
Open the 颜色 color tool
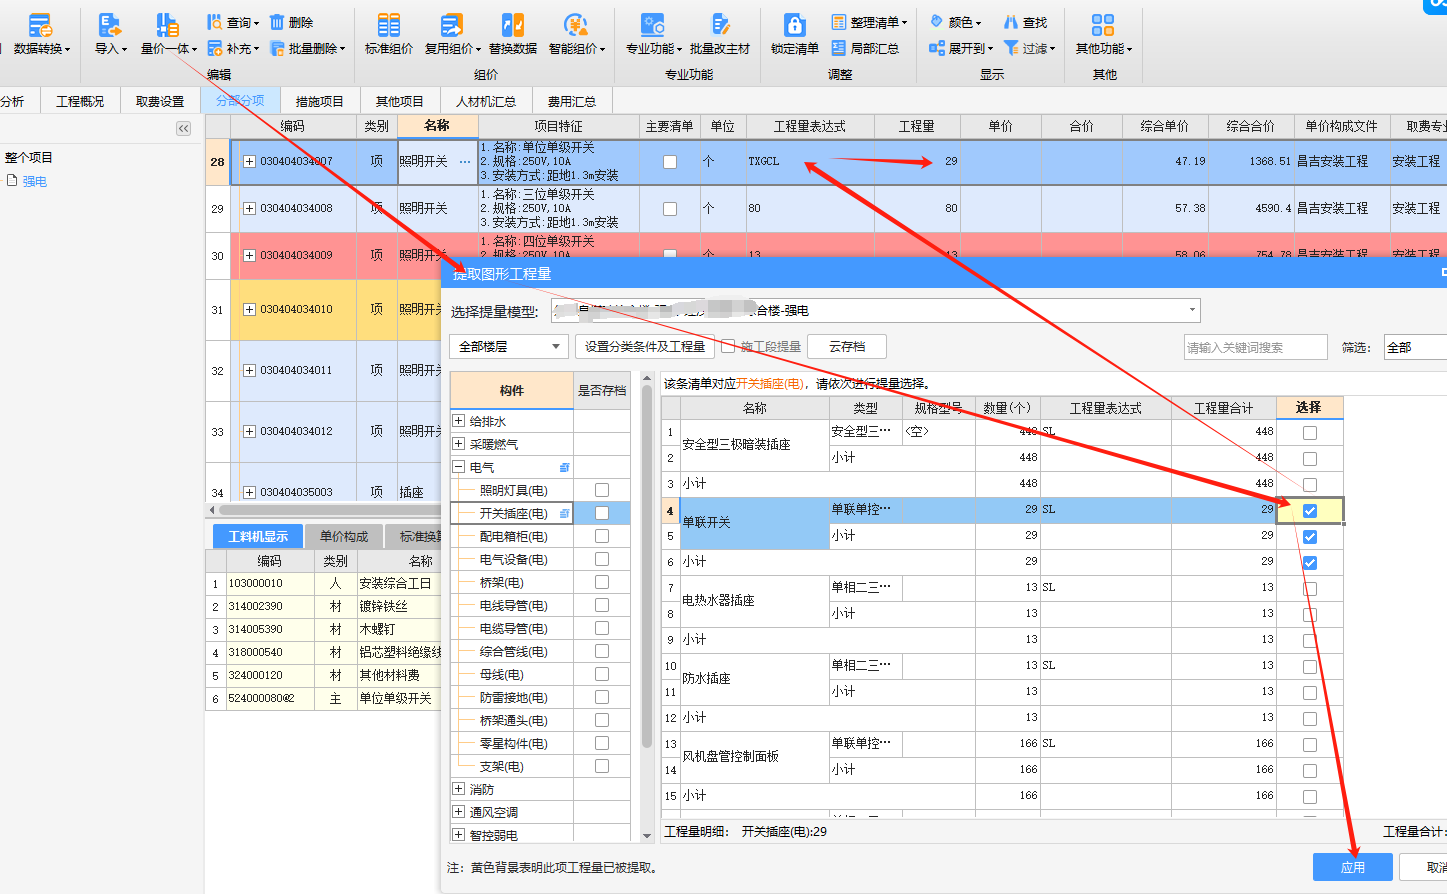click(955, 22)
